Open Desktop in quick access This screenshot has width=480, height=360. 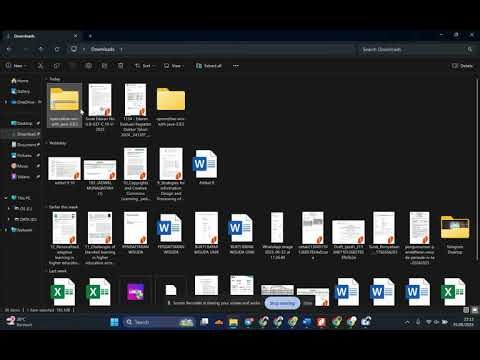(x=22, y=123)
